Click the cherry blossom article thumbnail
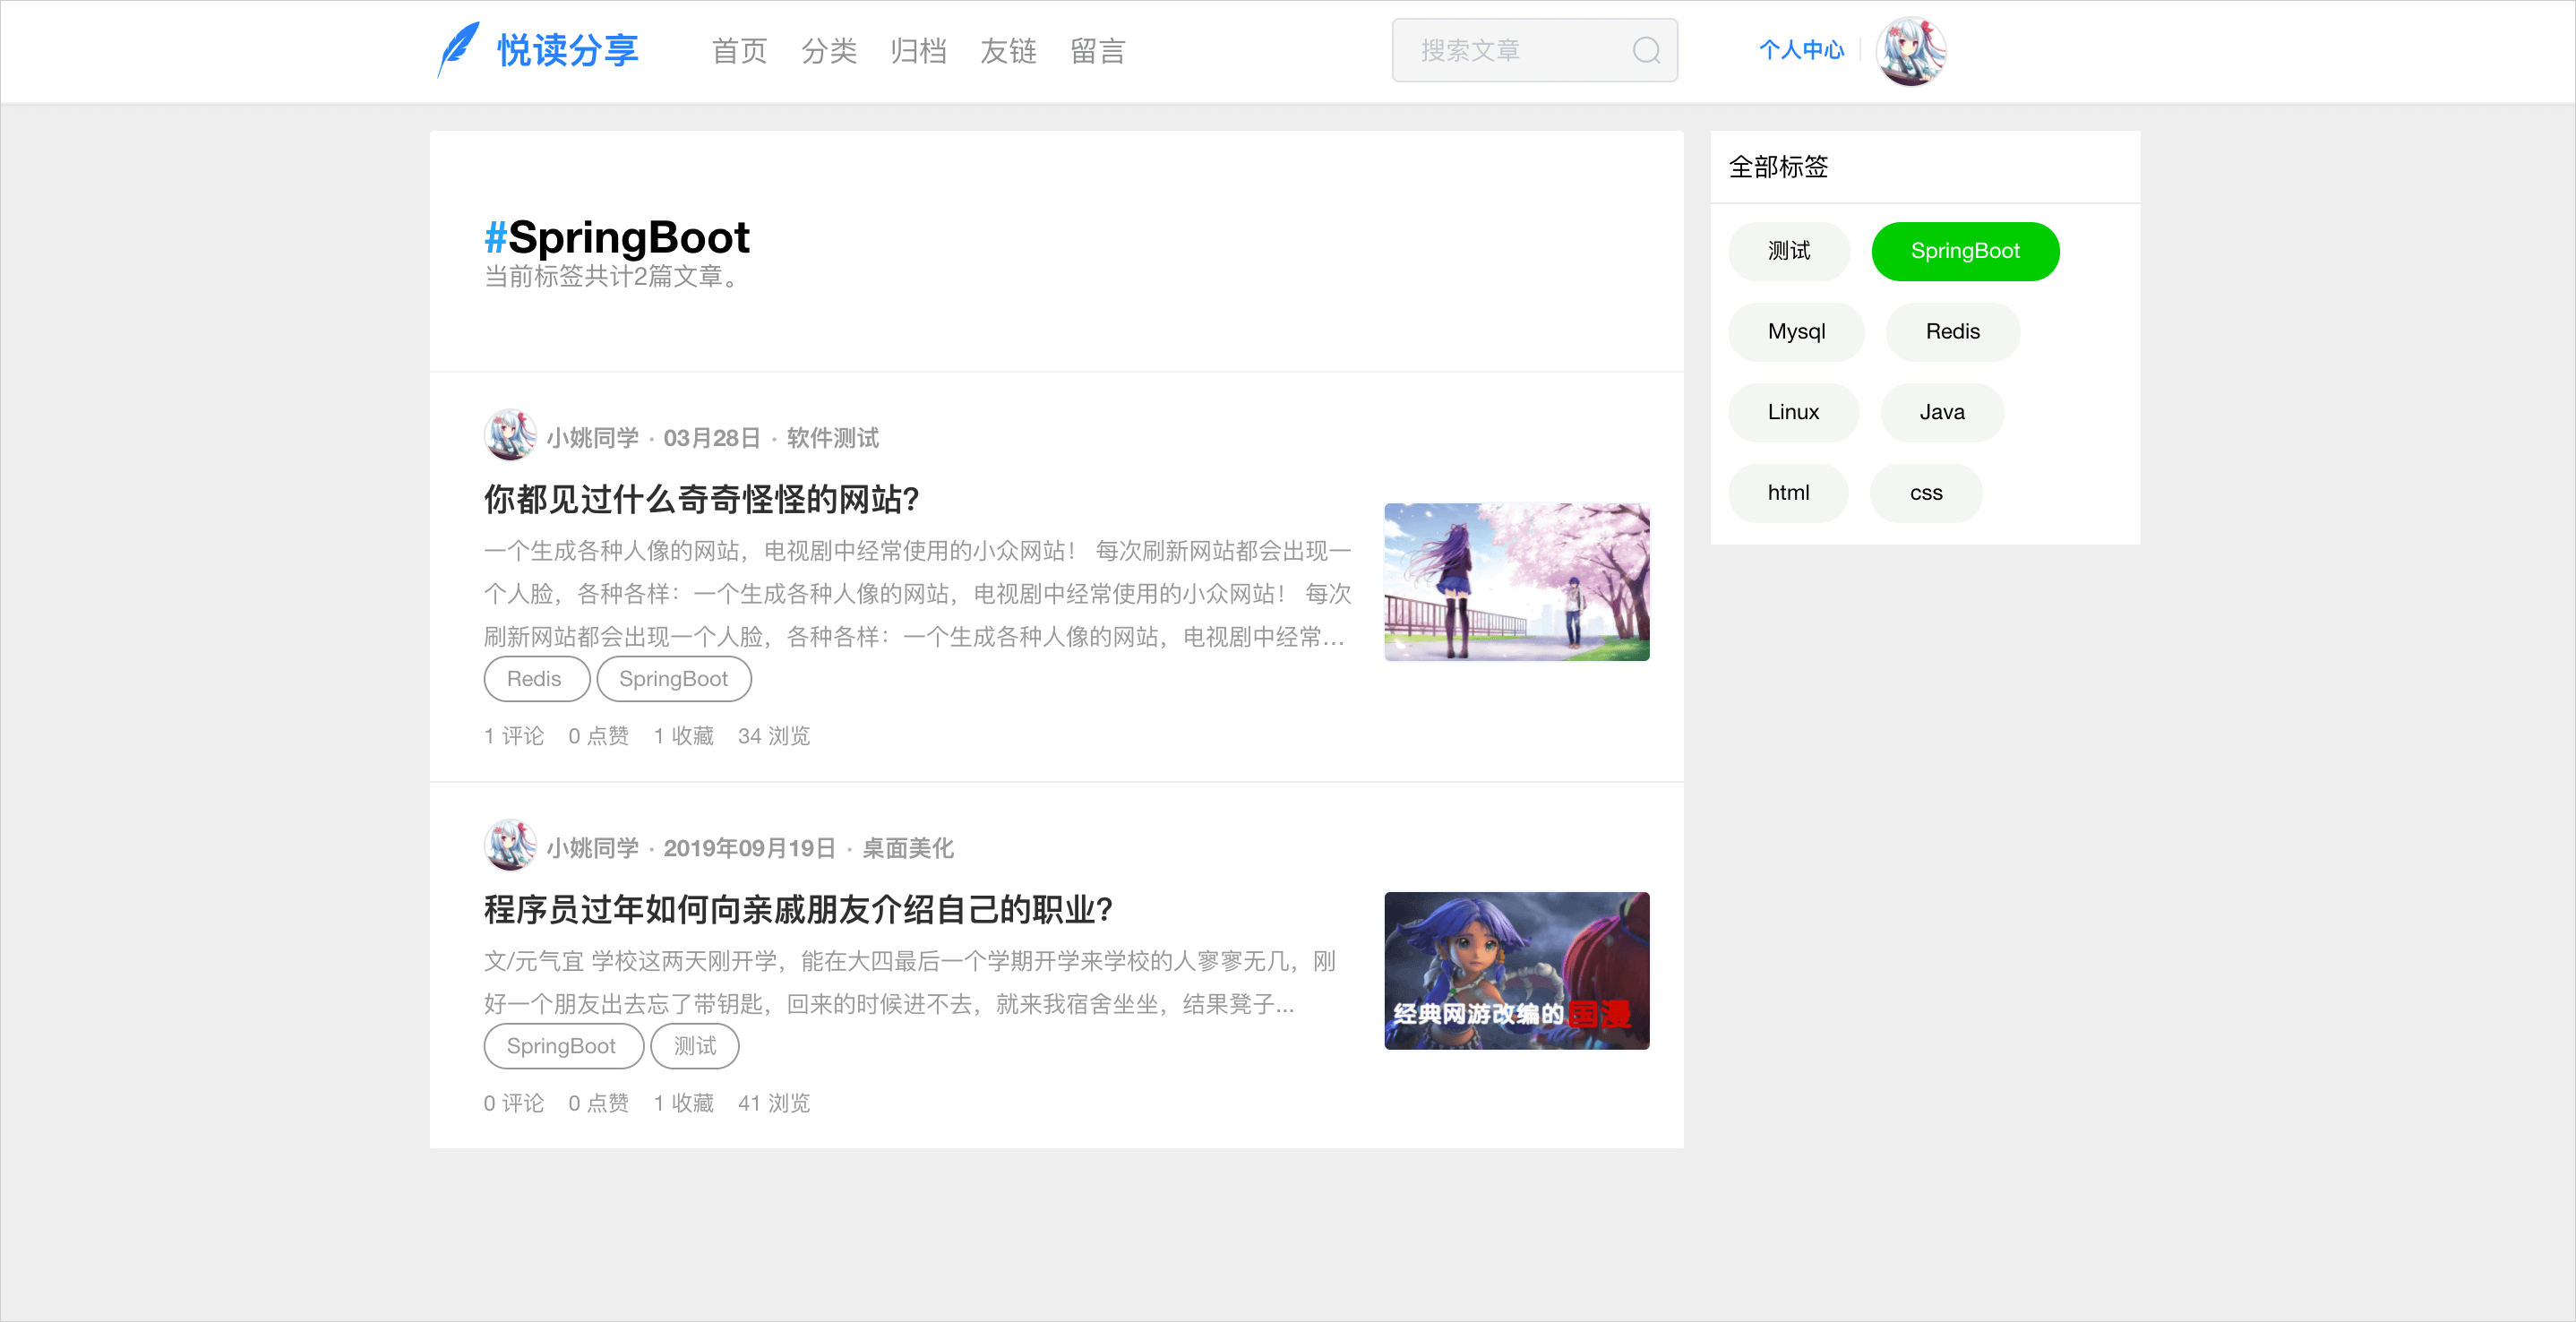Viewport: 2576px width, 1322px height. 1516,581
